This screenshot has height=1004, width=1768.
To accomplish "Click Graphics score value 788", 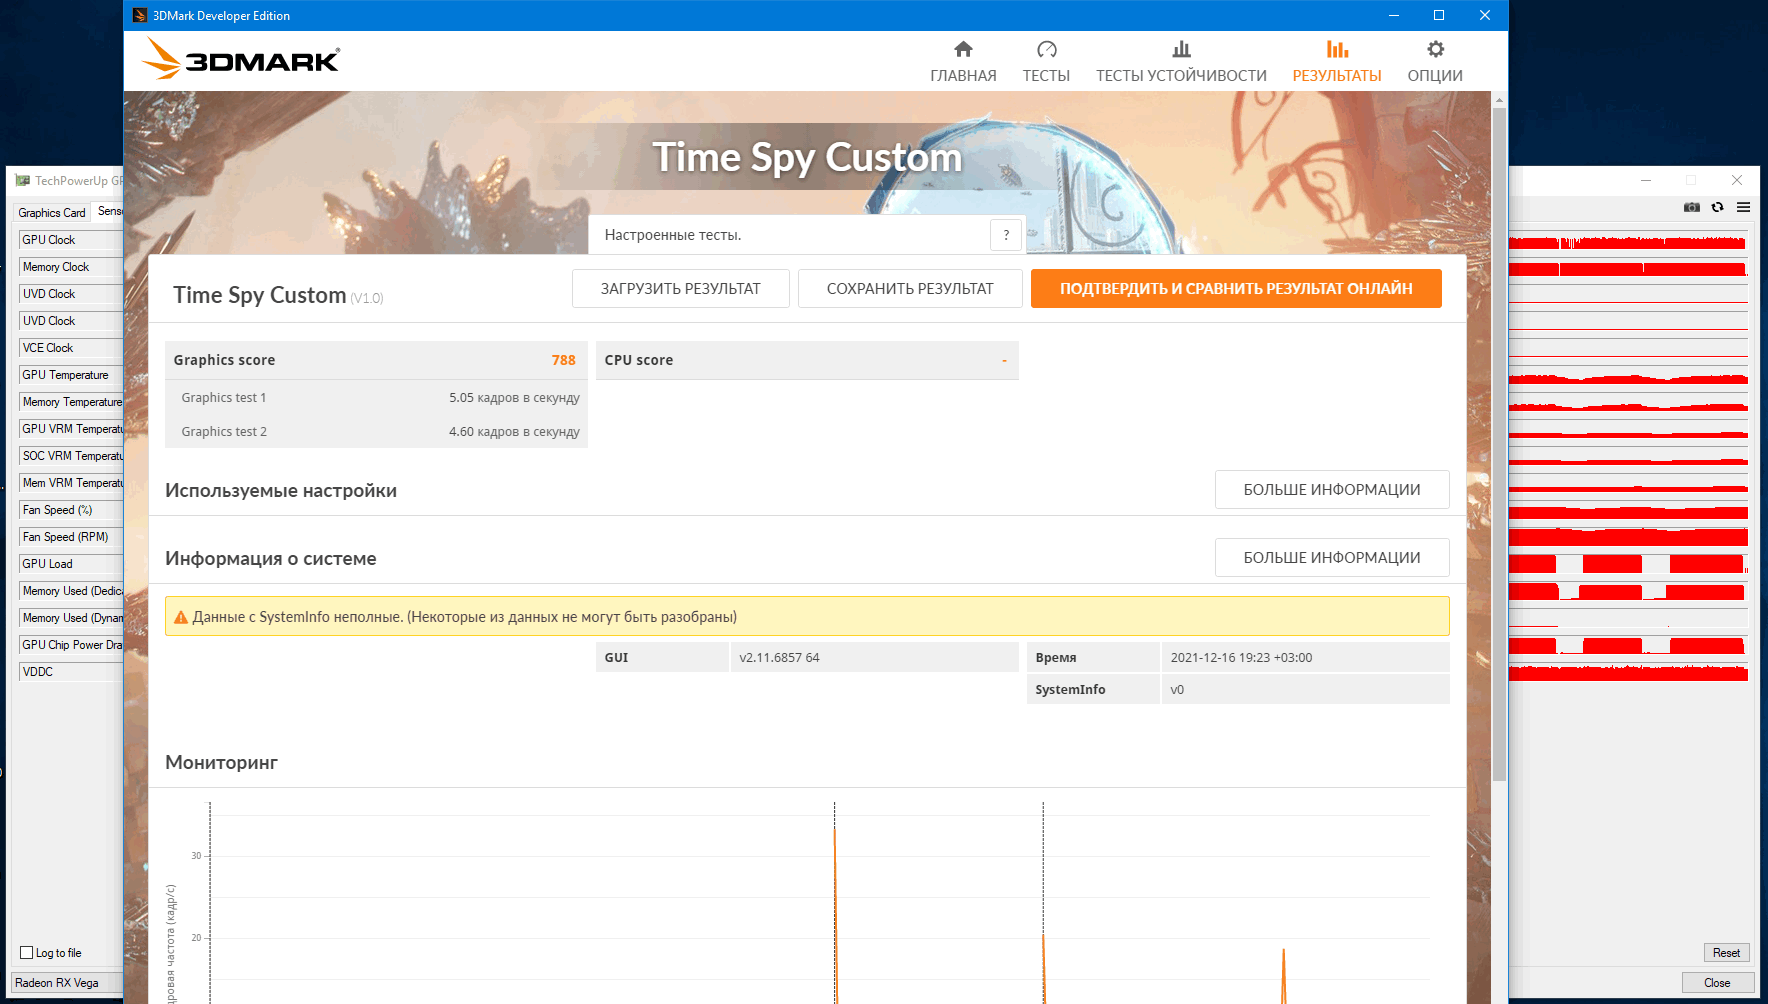I will 563,360.
